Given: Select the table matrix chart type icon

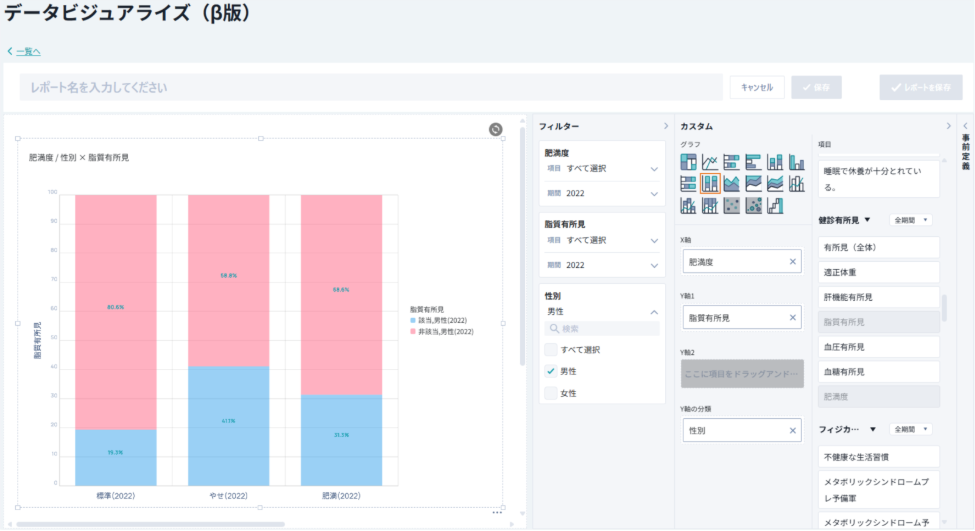Looking at the screenshot, I should pyautogui.click(x=688, y=162).
